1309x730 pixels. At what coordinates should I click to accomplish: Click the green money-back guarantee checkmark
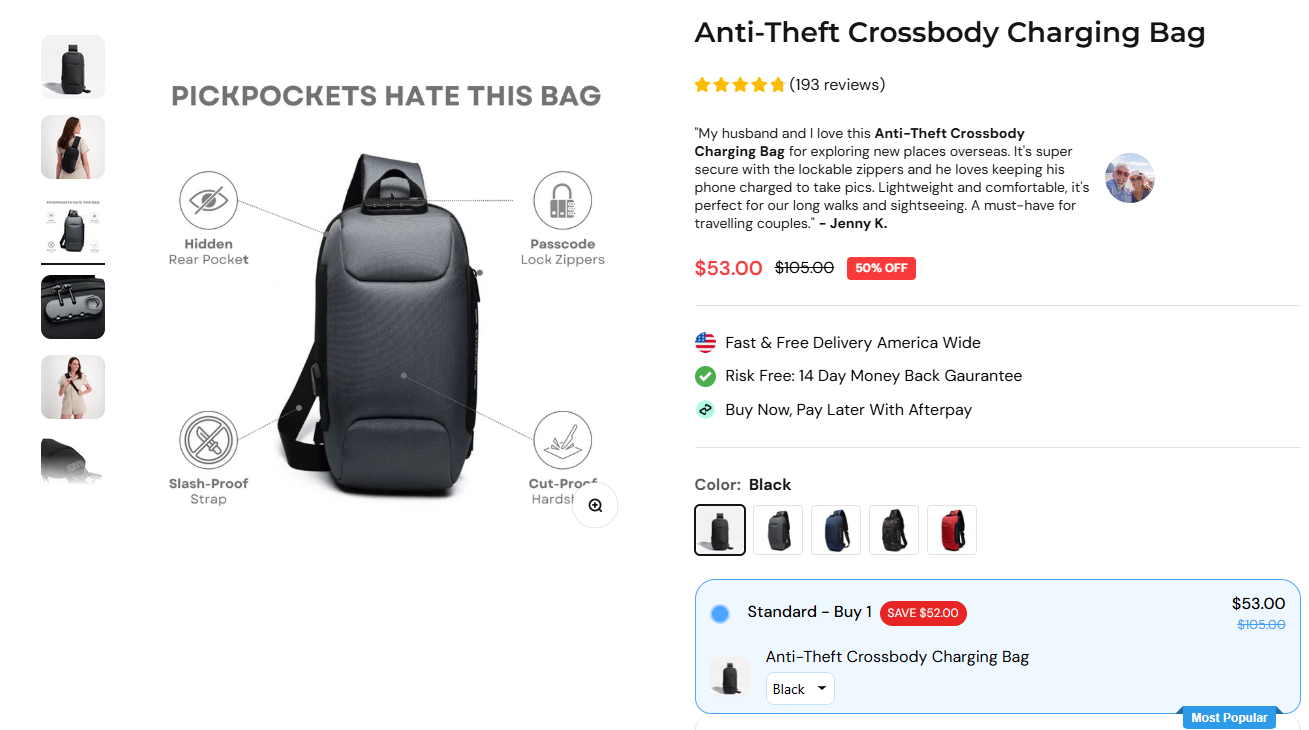click(705, 376)
